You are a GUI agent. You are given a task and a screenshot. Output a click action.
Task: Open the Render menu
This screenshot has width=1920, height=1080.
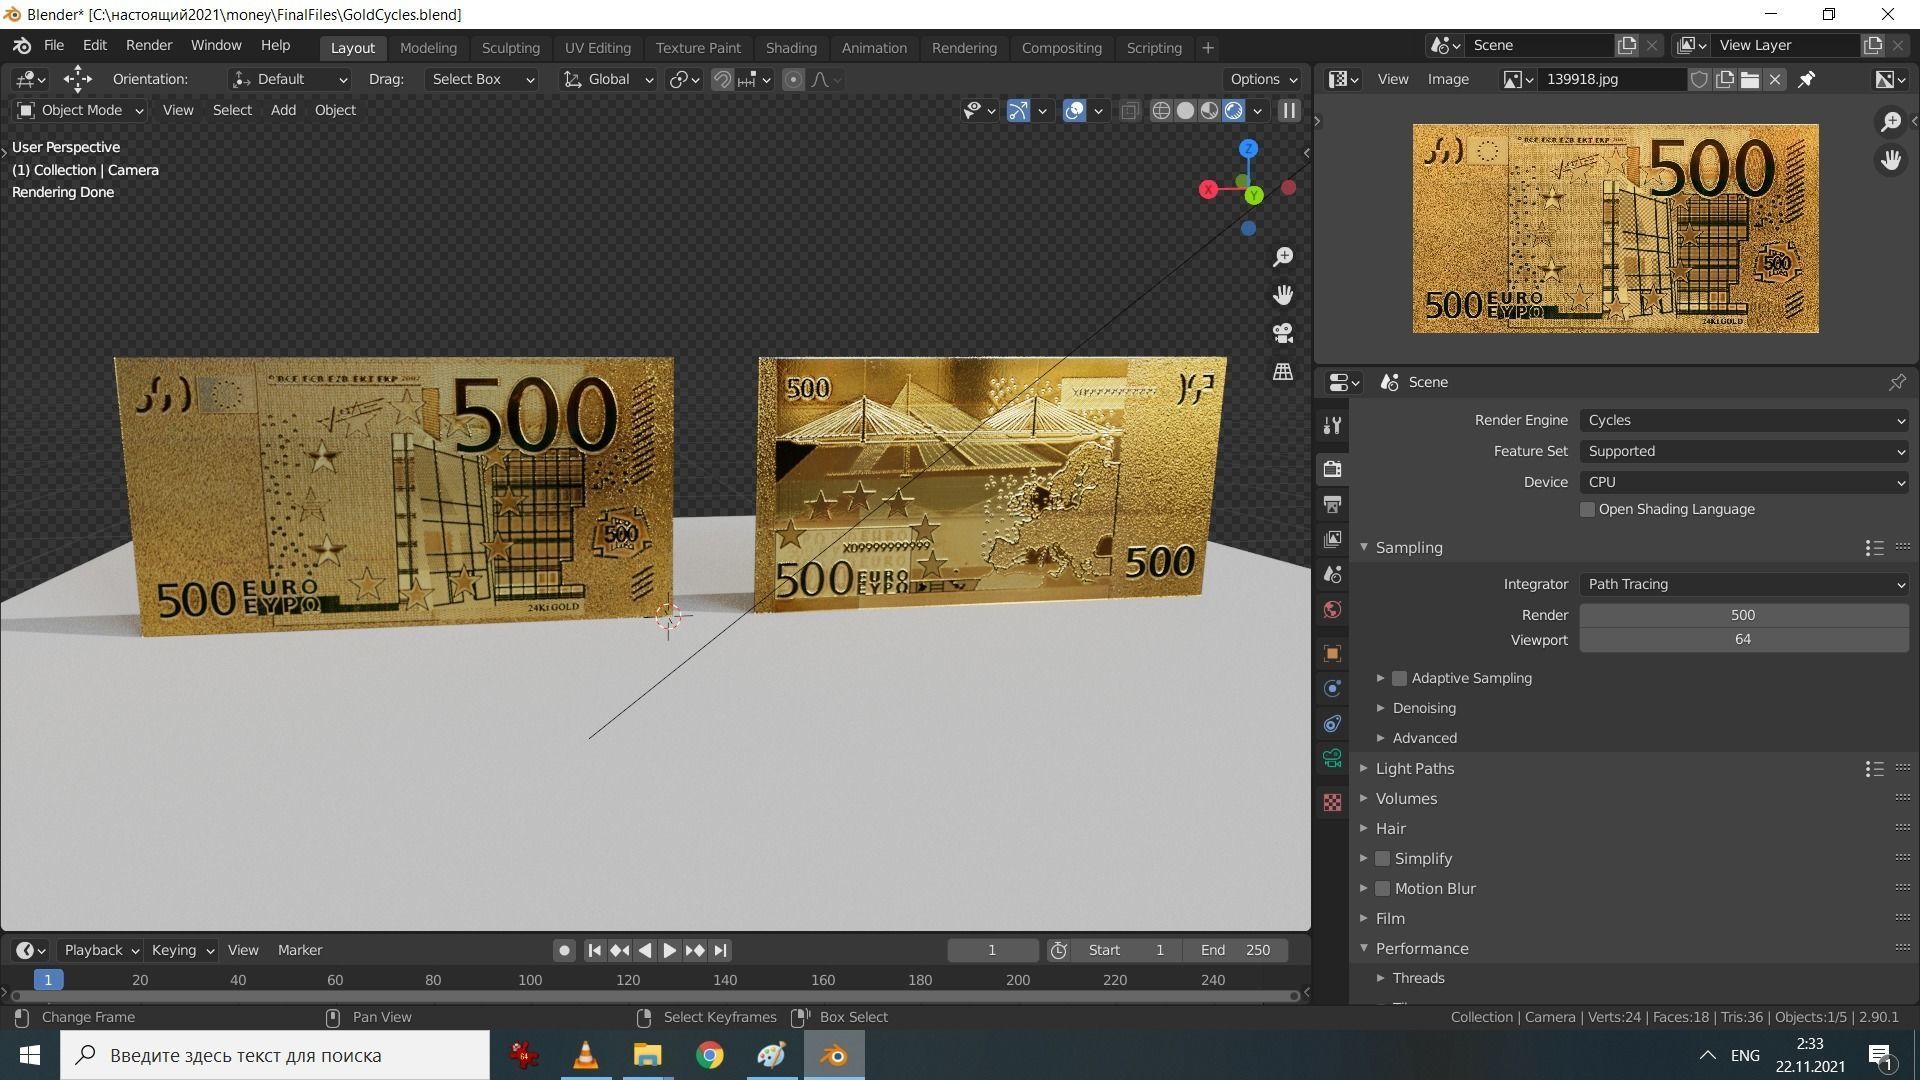[148, 45]
